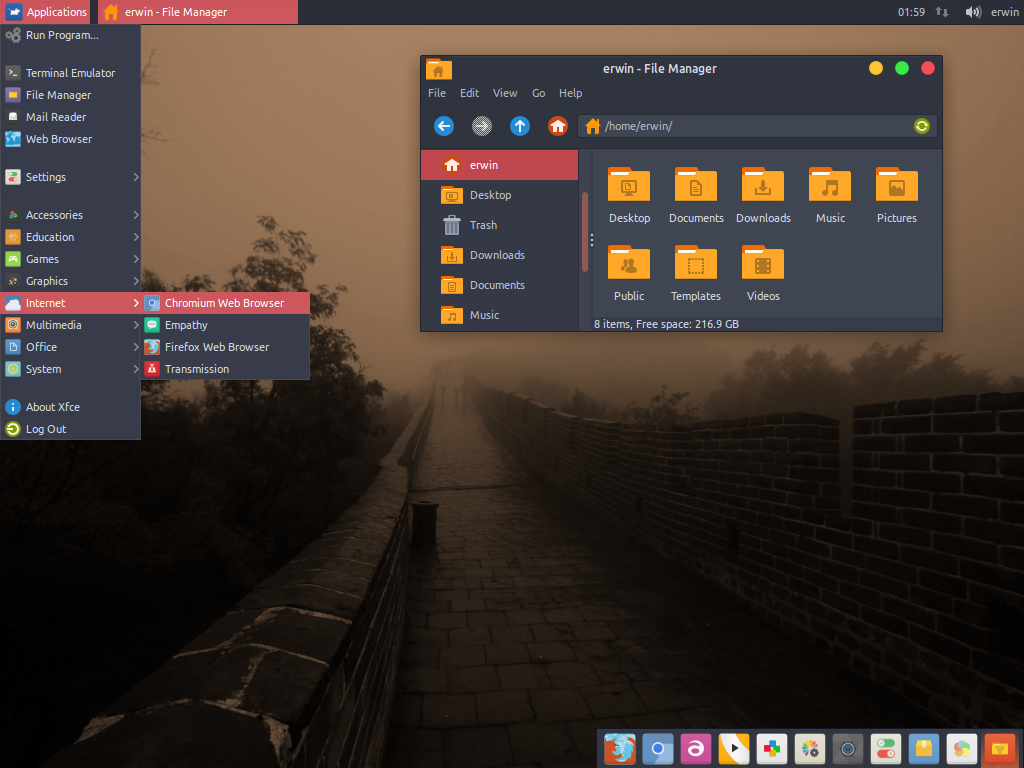Expand the Office submenu

click(71, 347)
